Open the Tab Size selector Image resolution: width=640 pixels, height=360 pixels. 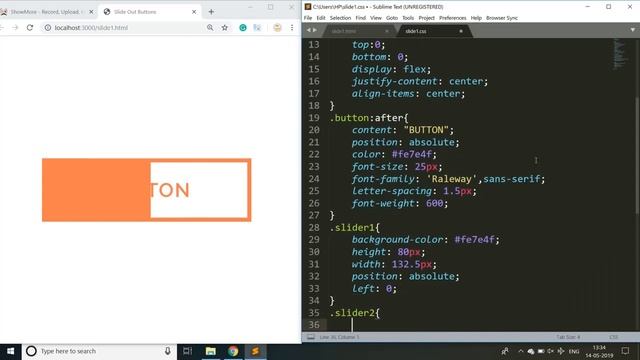(568, 337)
